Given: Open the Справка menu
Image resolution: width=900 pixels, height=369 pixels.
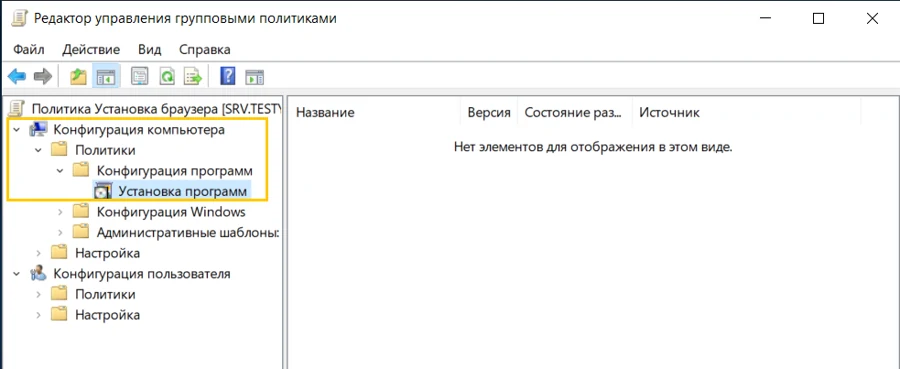Looking at the screenshot, I should tap(205, 49).
